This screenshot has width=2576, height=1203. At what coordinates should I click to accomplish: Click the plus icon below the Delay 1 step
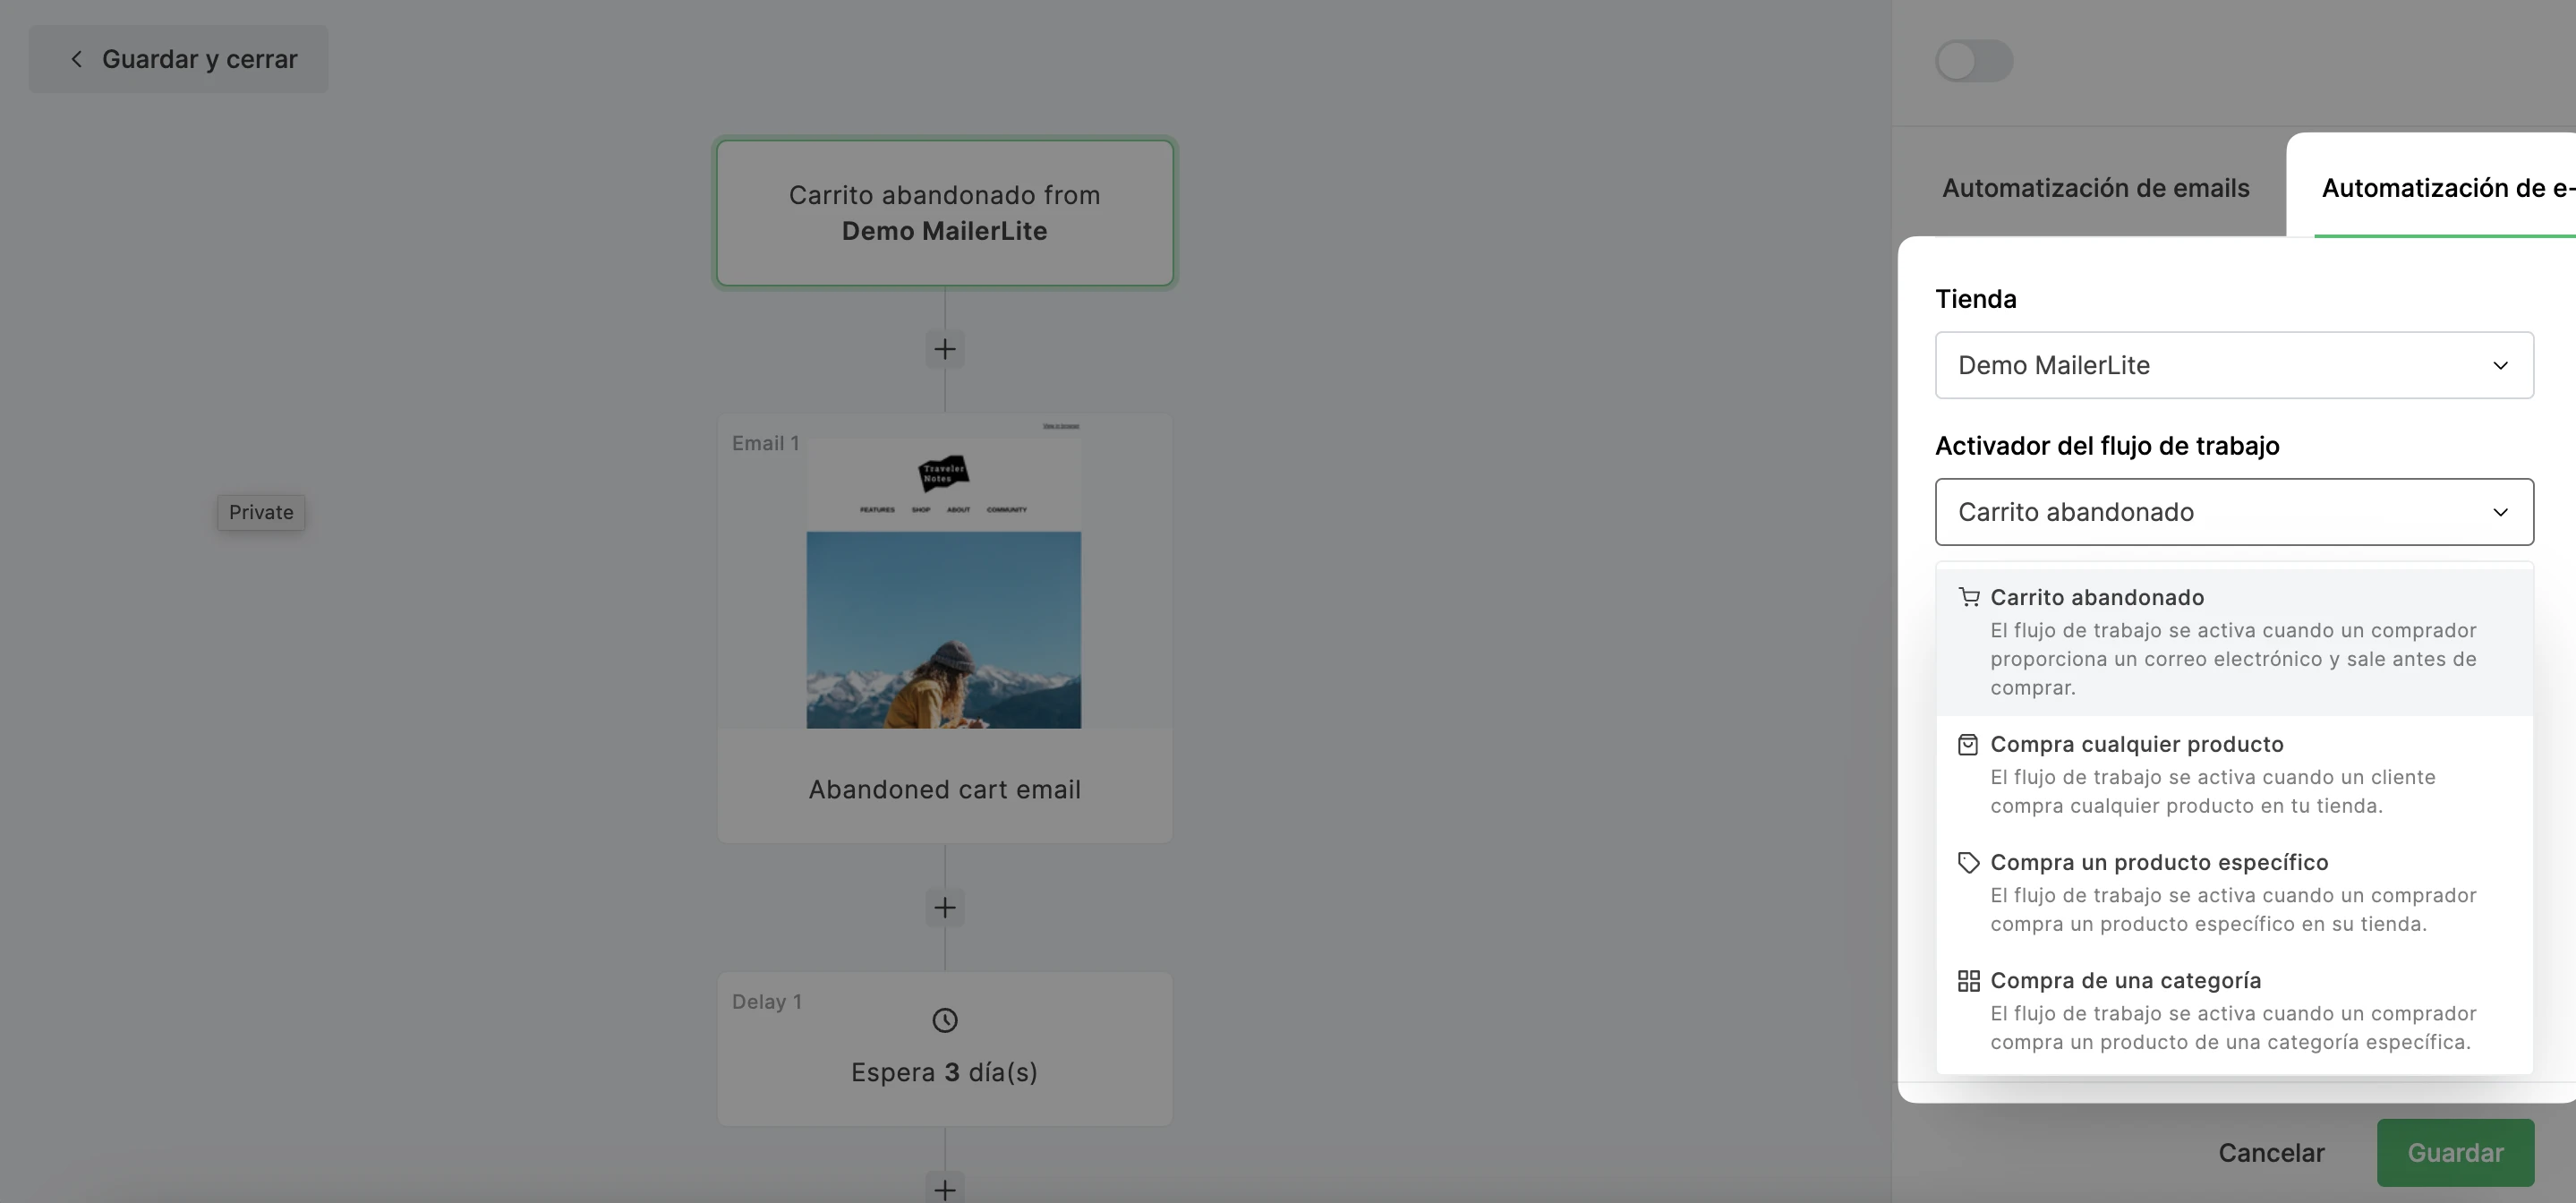pyautogui.click(x=944, y=1188)
